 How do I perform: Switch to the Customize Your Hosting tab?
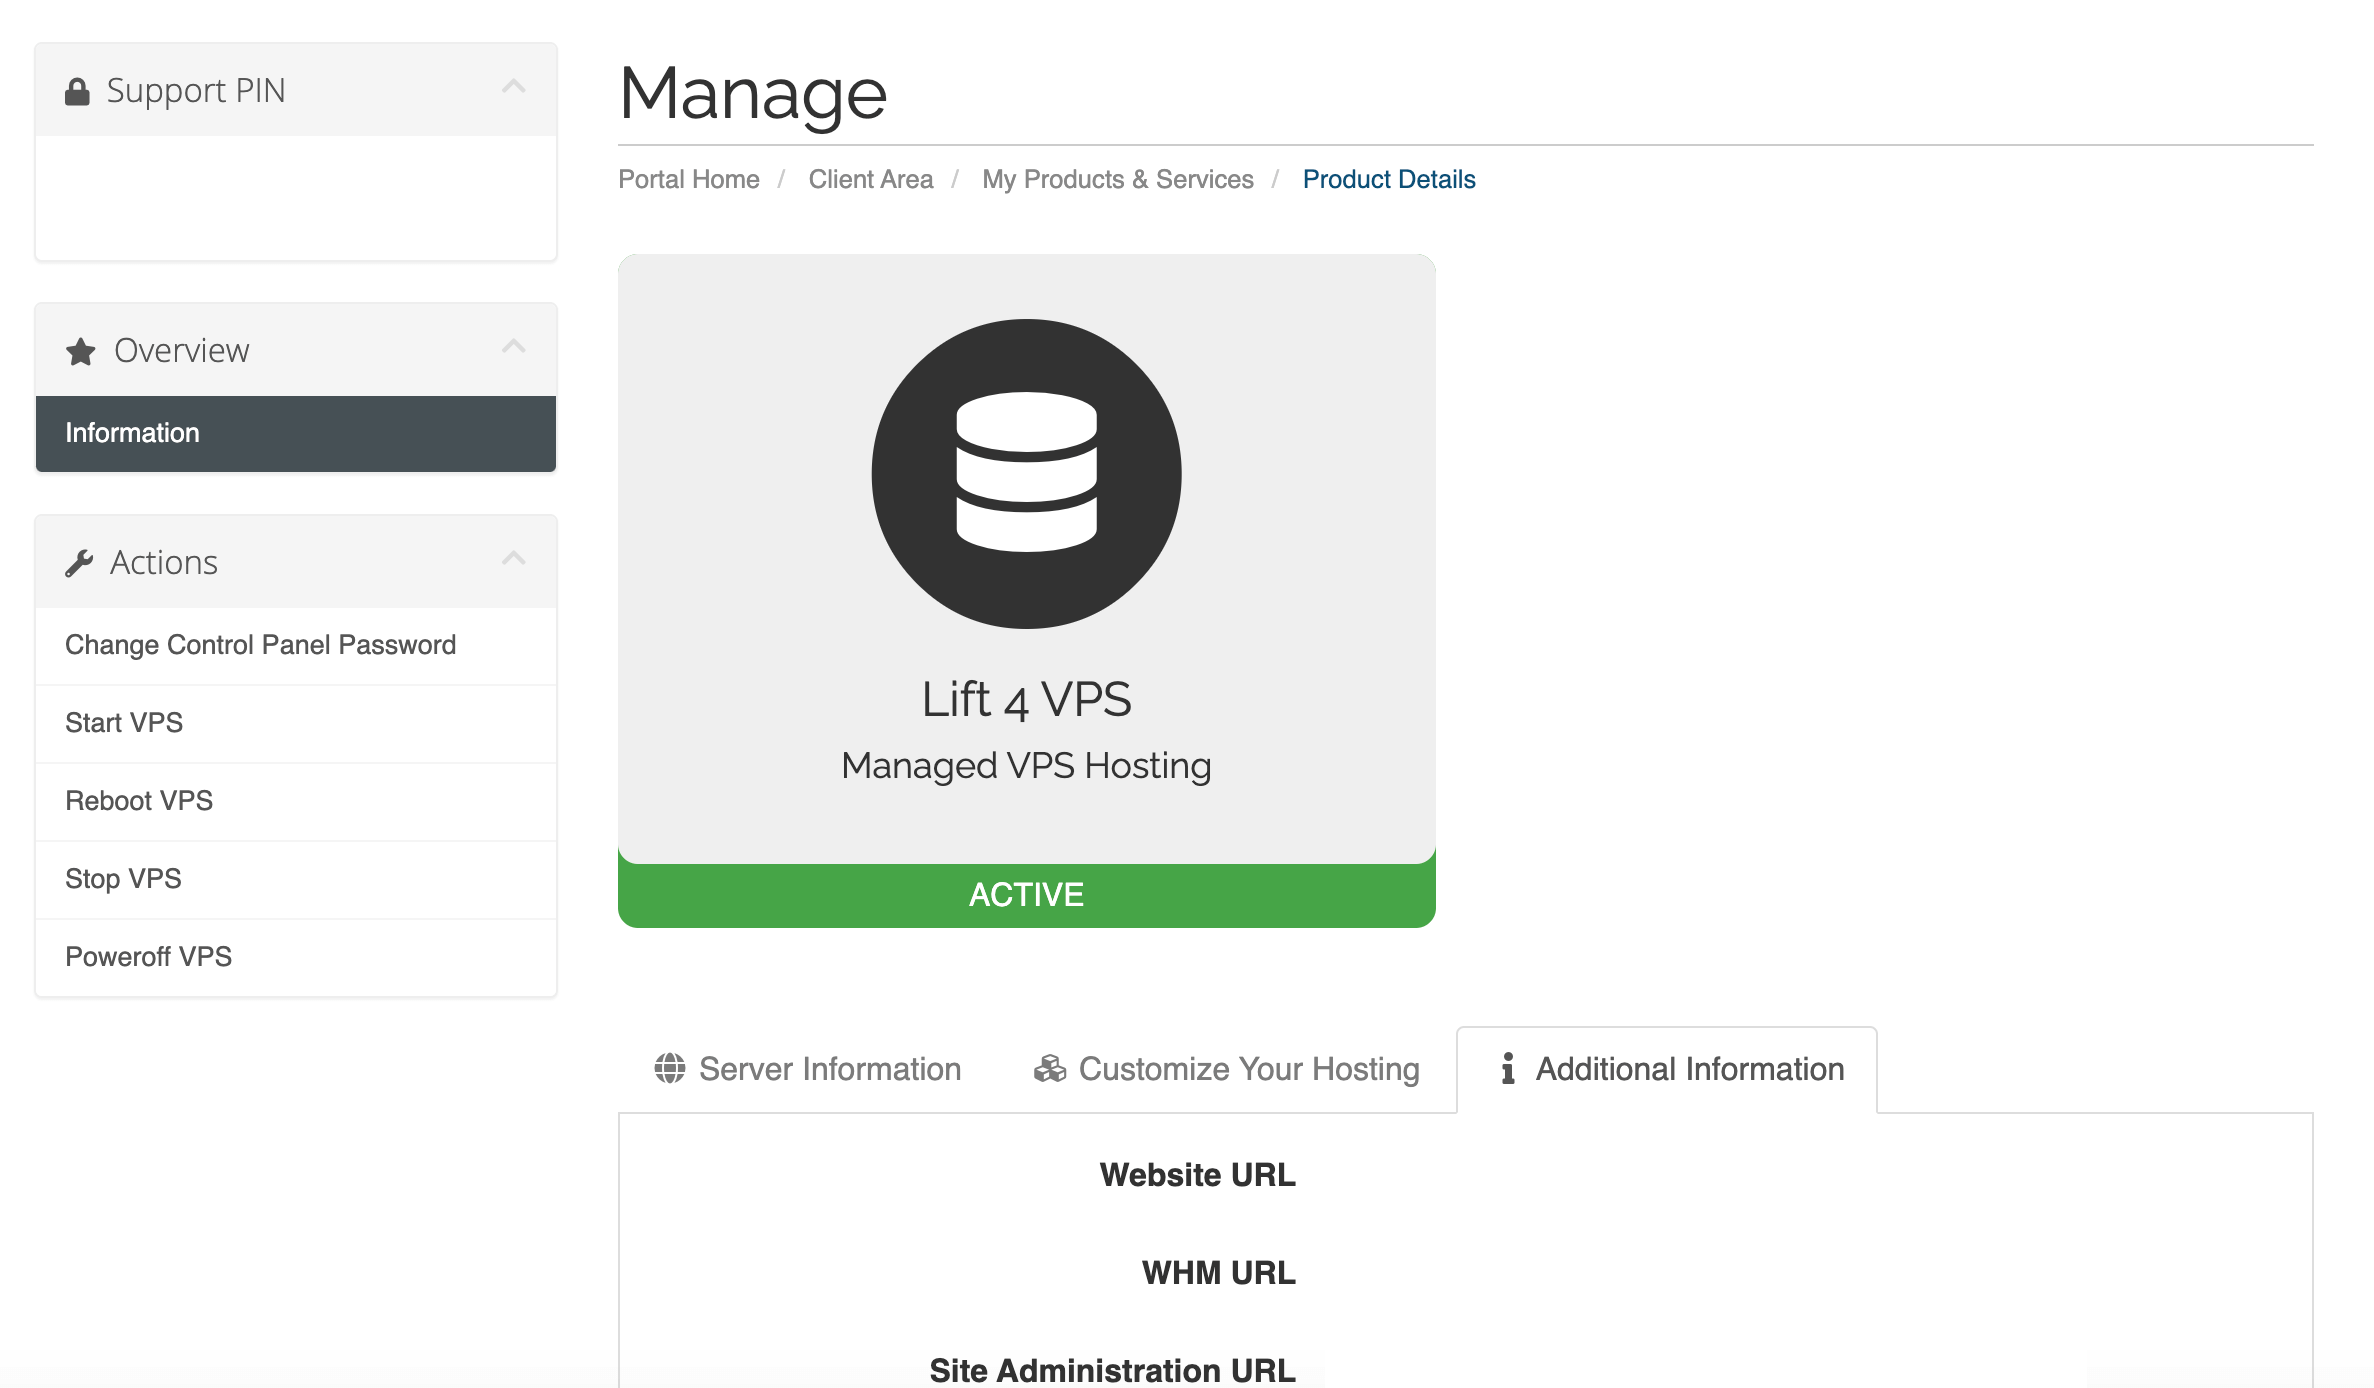[1248, 1069]
